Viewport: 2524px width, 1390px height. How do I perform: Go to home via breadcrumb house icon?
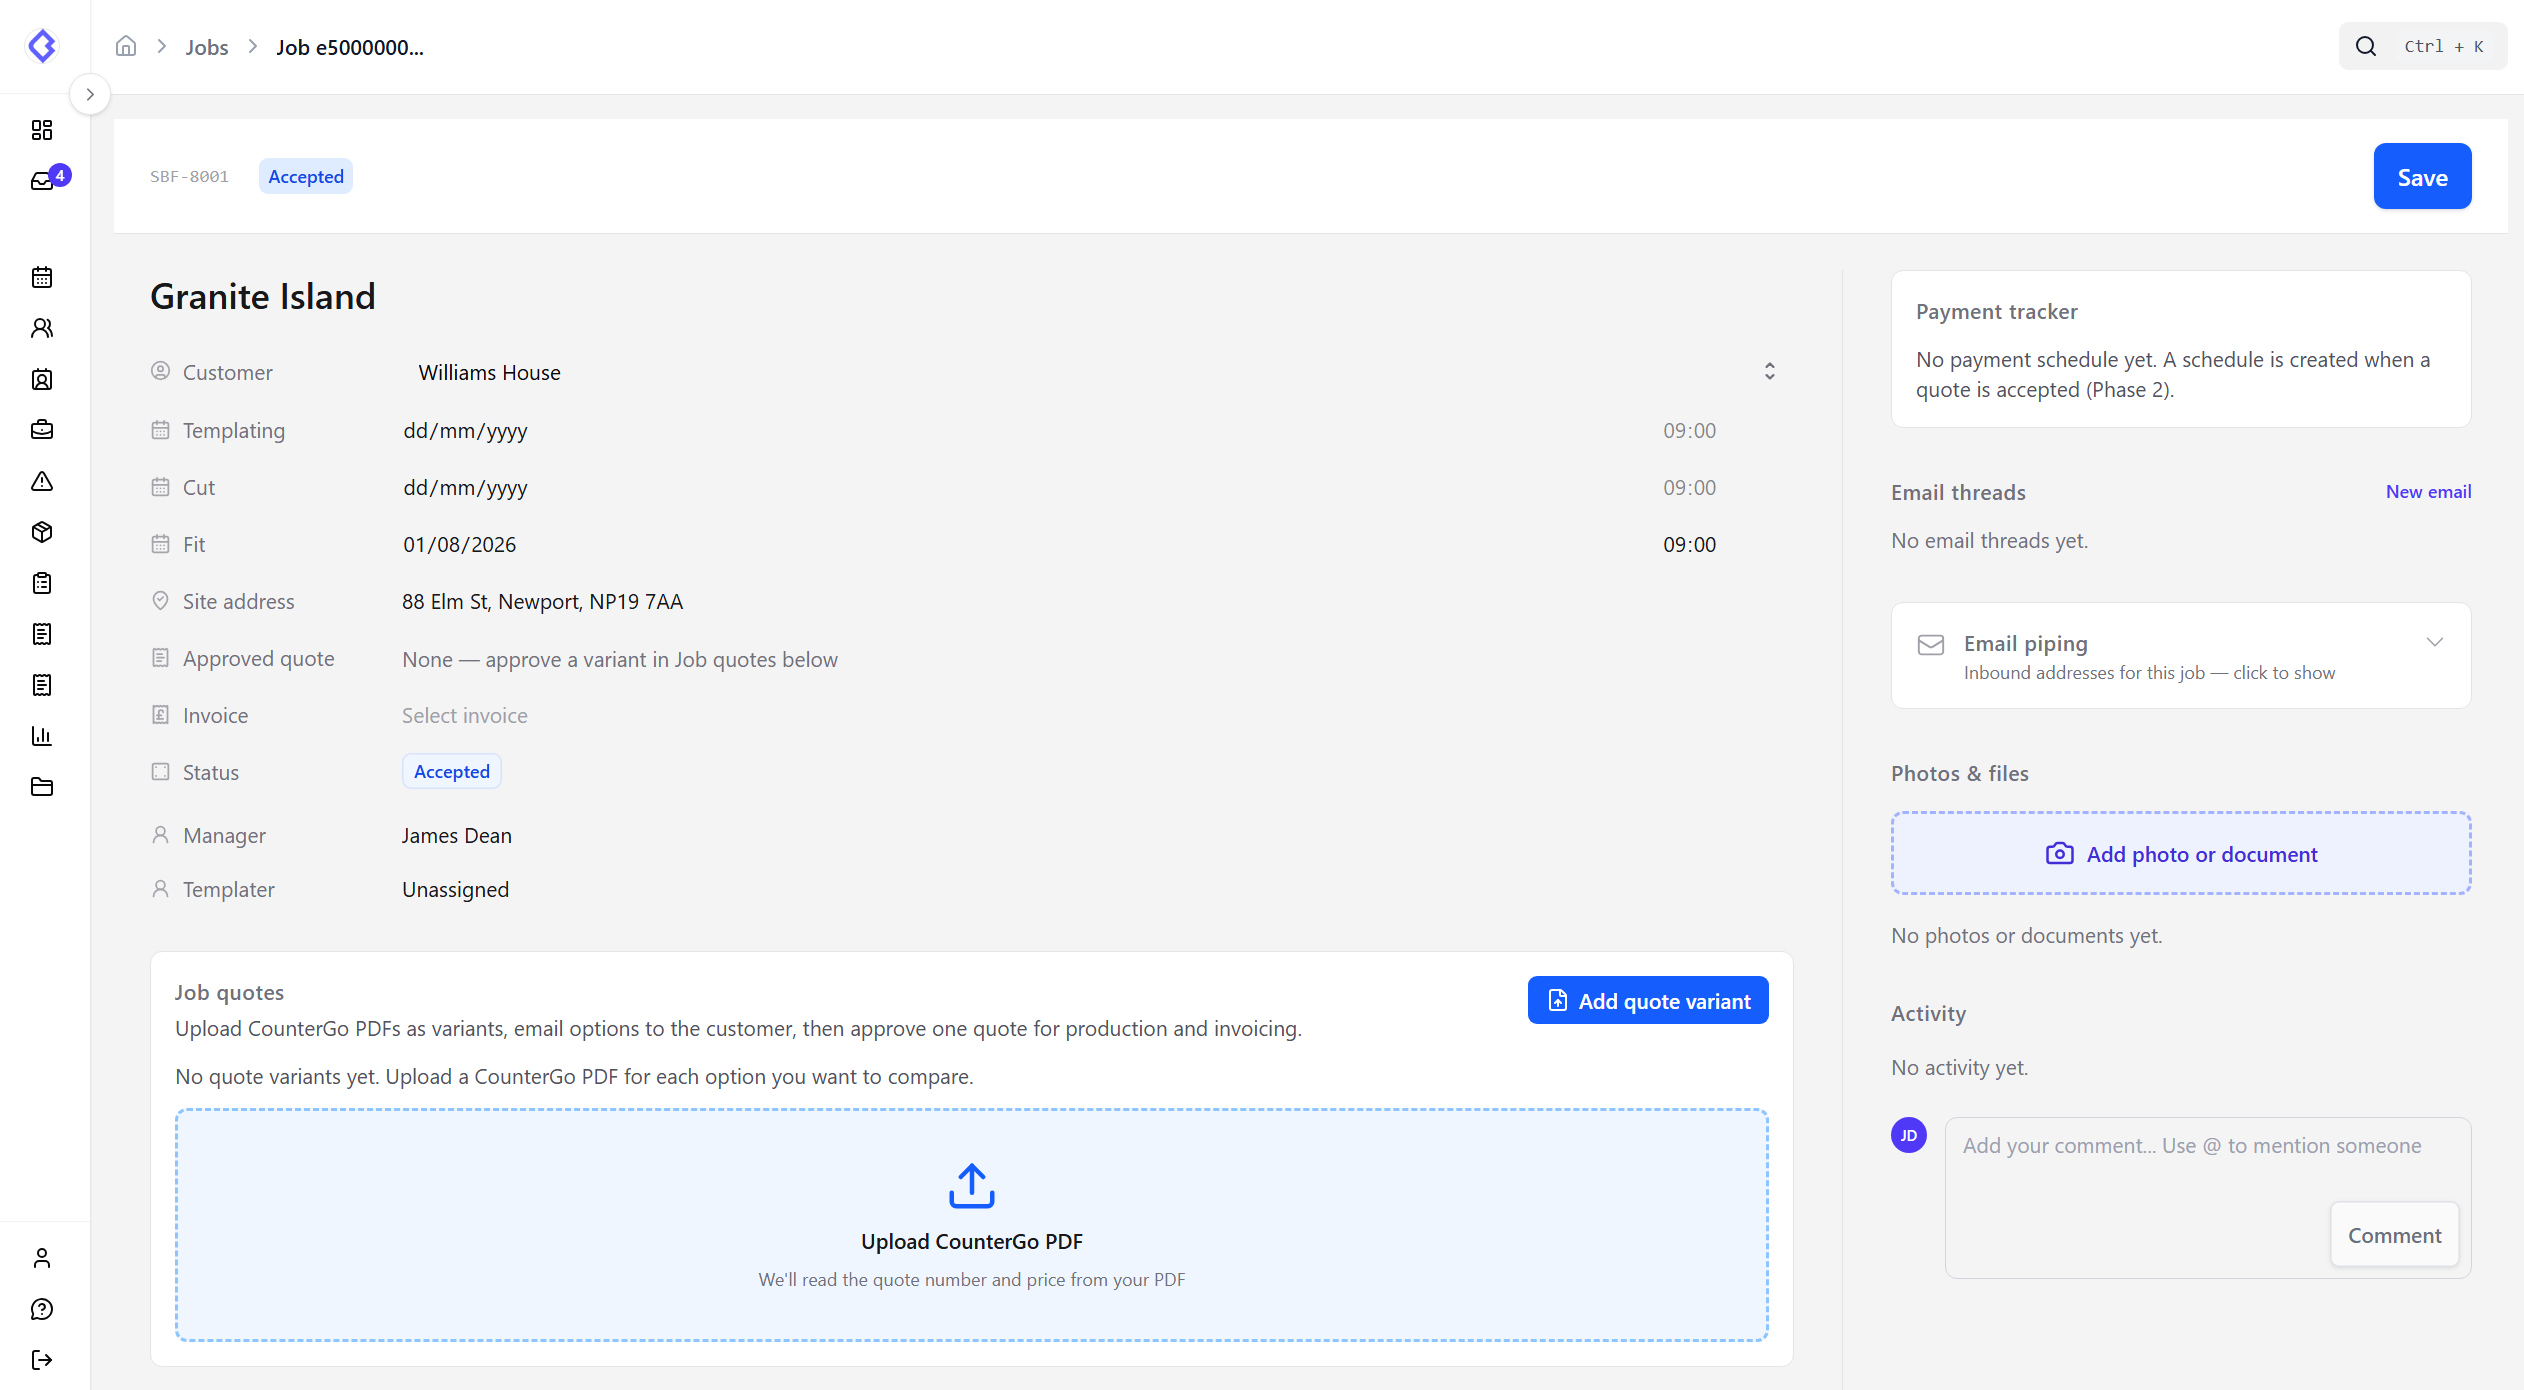coord(126,46)
